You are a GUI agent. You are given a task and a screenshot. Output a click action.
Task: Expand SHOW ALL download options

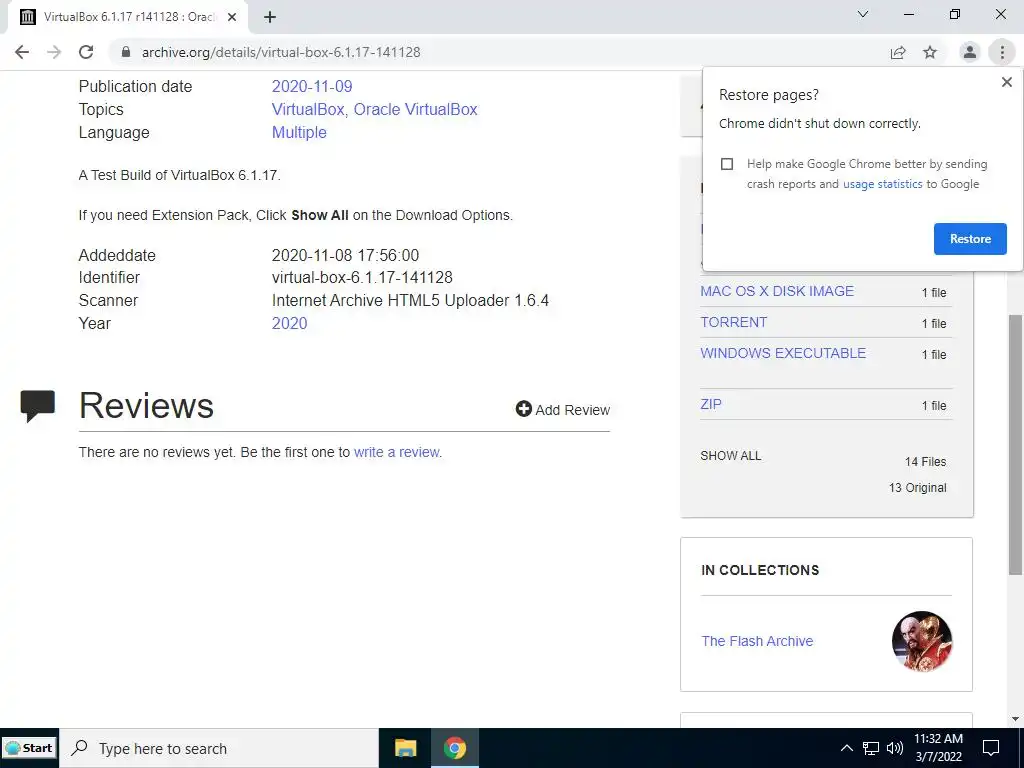730,456
